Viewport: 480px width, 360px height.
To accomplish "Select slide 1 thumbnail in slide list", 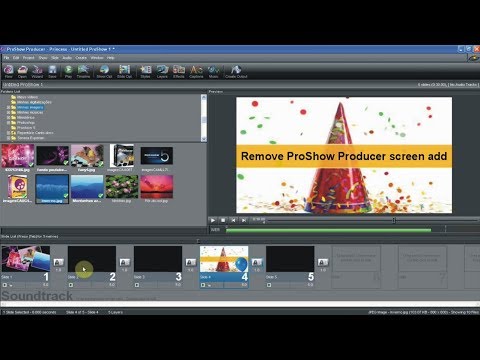I will 26,259.
